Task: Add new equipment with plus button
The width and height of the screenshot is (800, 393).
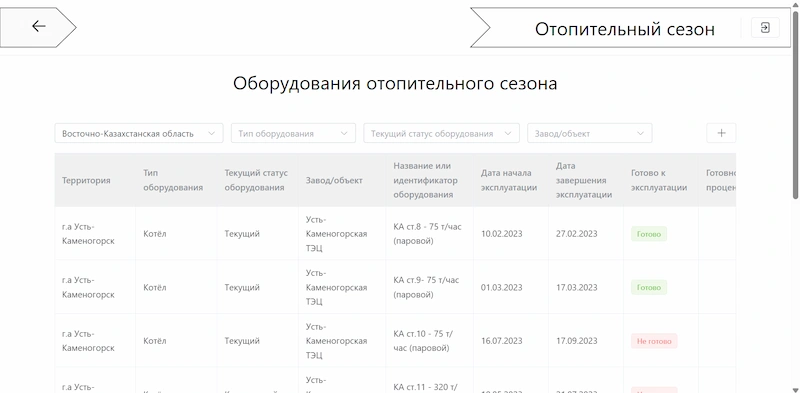Action: coord(721,133)
